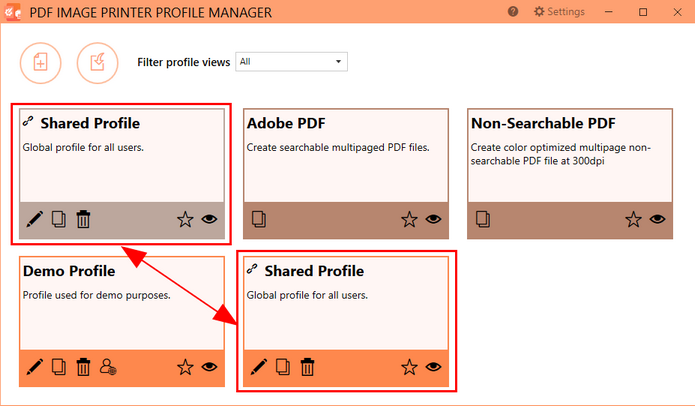Toggle the Adobe PDF profile visibility eye
The height and width of the screenshot is (406, 695).
point(433,219)
